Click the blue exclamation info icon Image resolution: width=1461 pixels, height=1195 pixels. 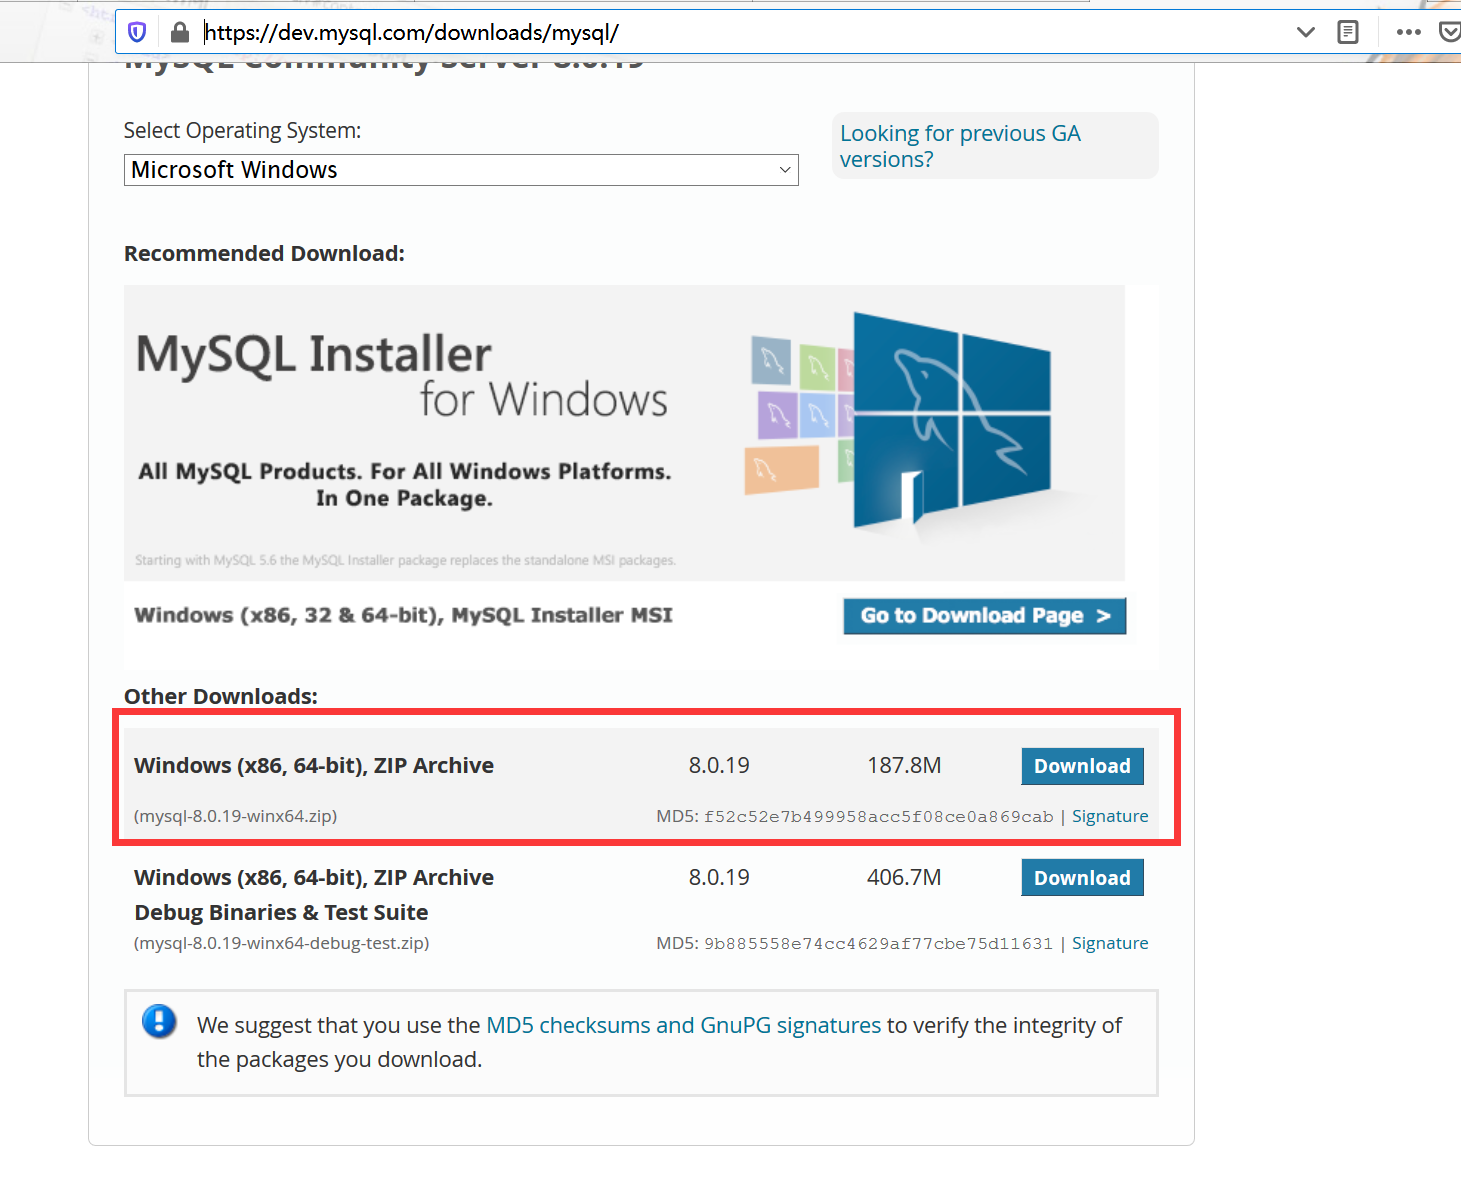pos(159,1022)
